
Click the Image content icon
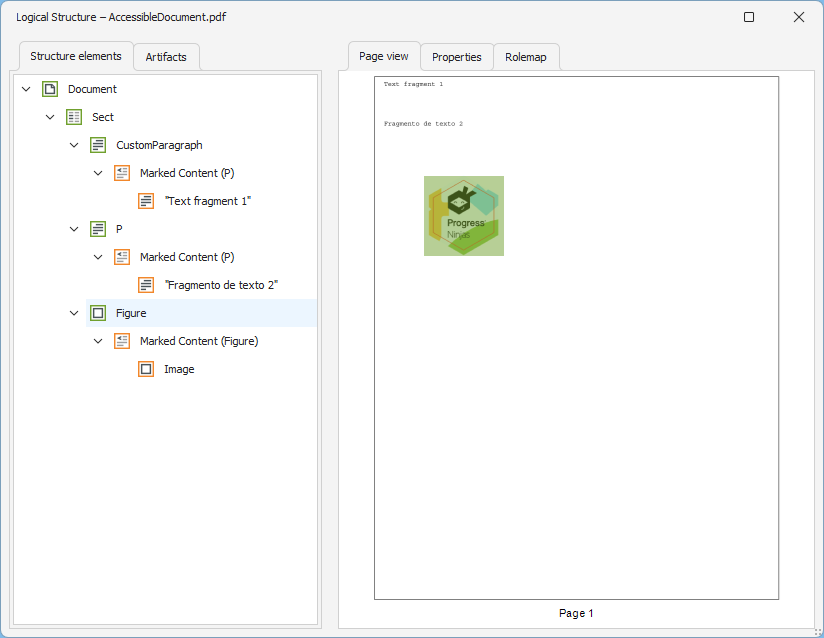[146, 369]
